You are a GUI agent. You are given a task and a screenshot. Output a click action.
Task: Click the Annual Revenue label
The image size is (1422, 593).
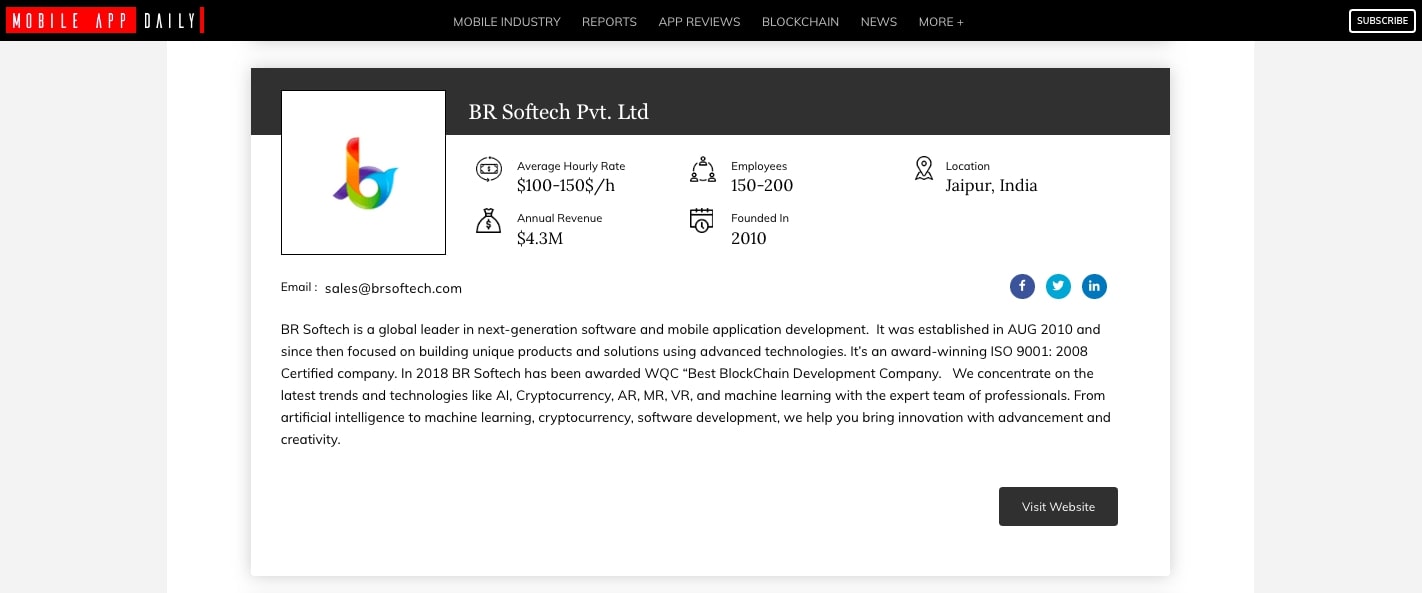coord(559,218)
